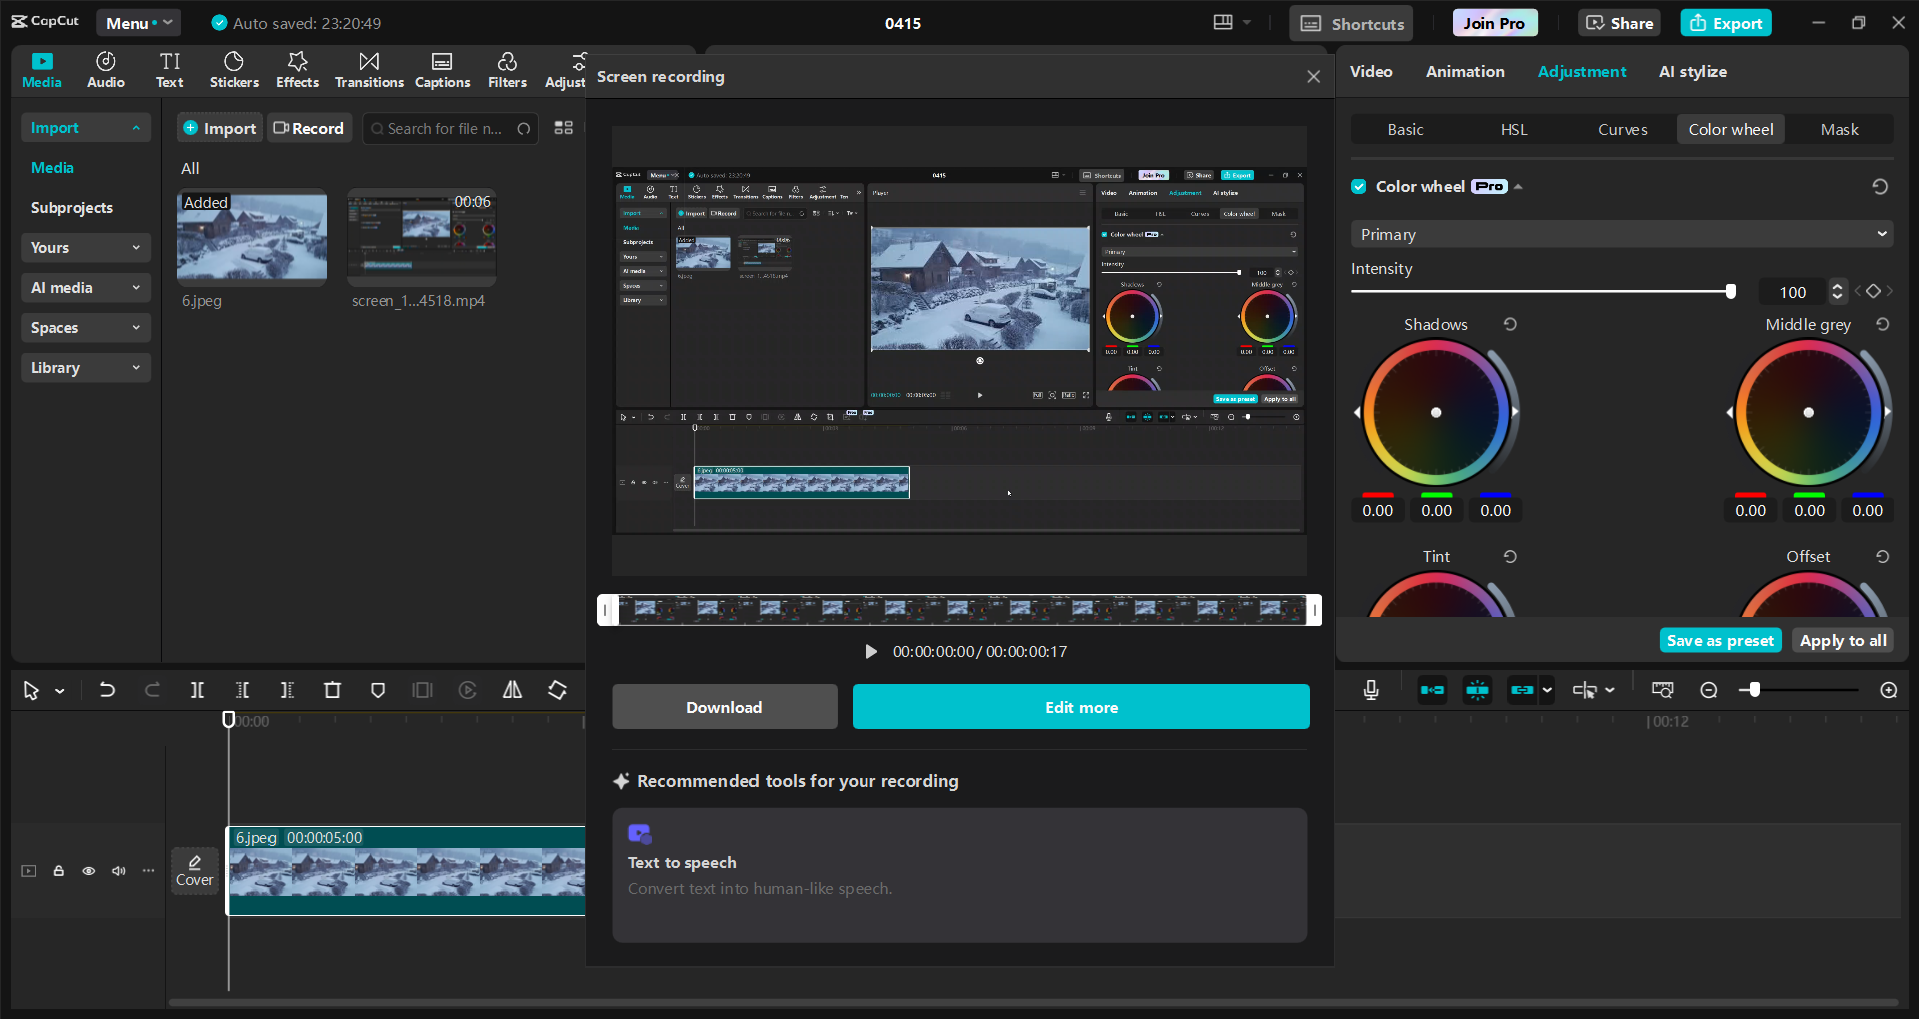Lock the timeline track
This screenshot has height=1019, width=1919.
click(x=59, y=871)
